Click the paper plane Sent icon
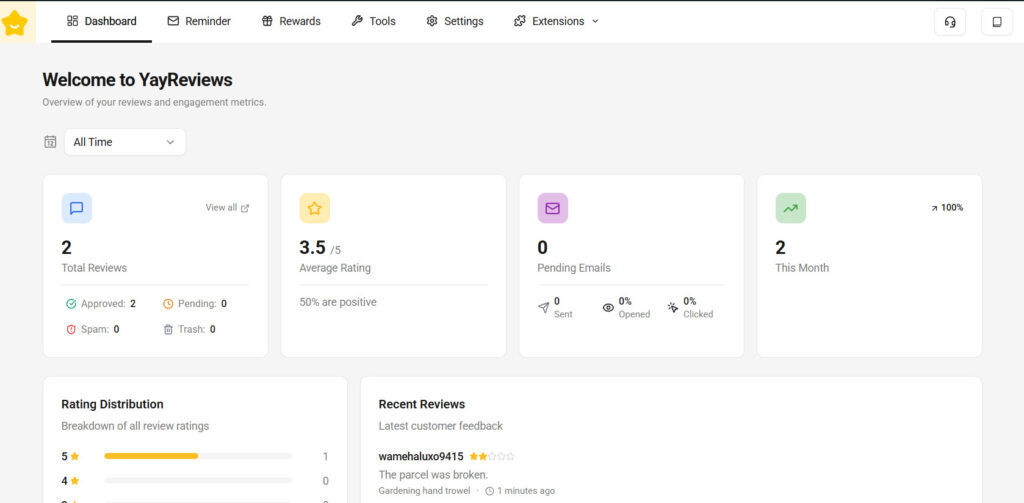1024x503 pixels. click(x=543, y=308)
